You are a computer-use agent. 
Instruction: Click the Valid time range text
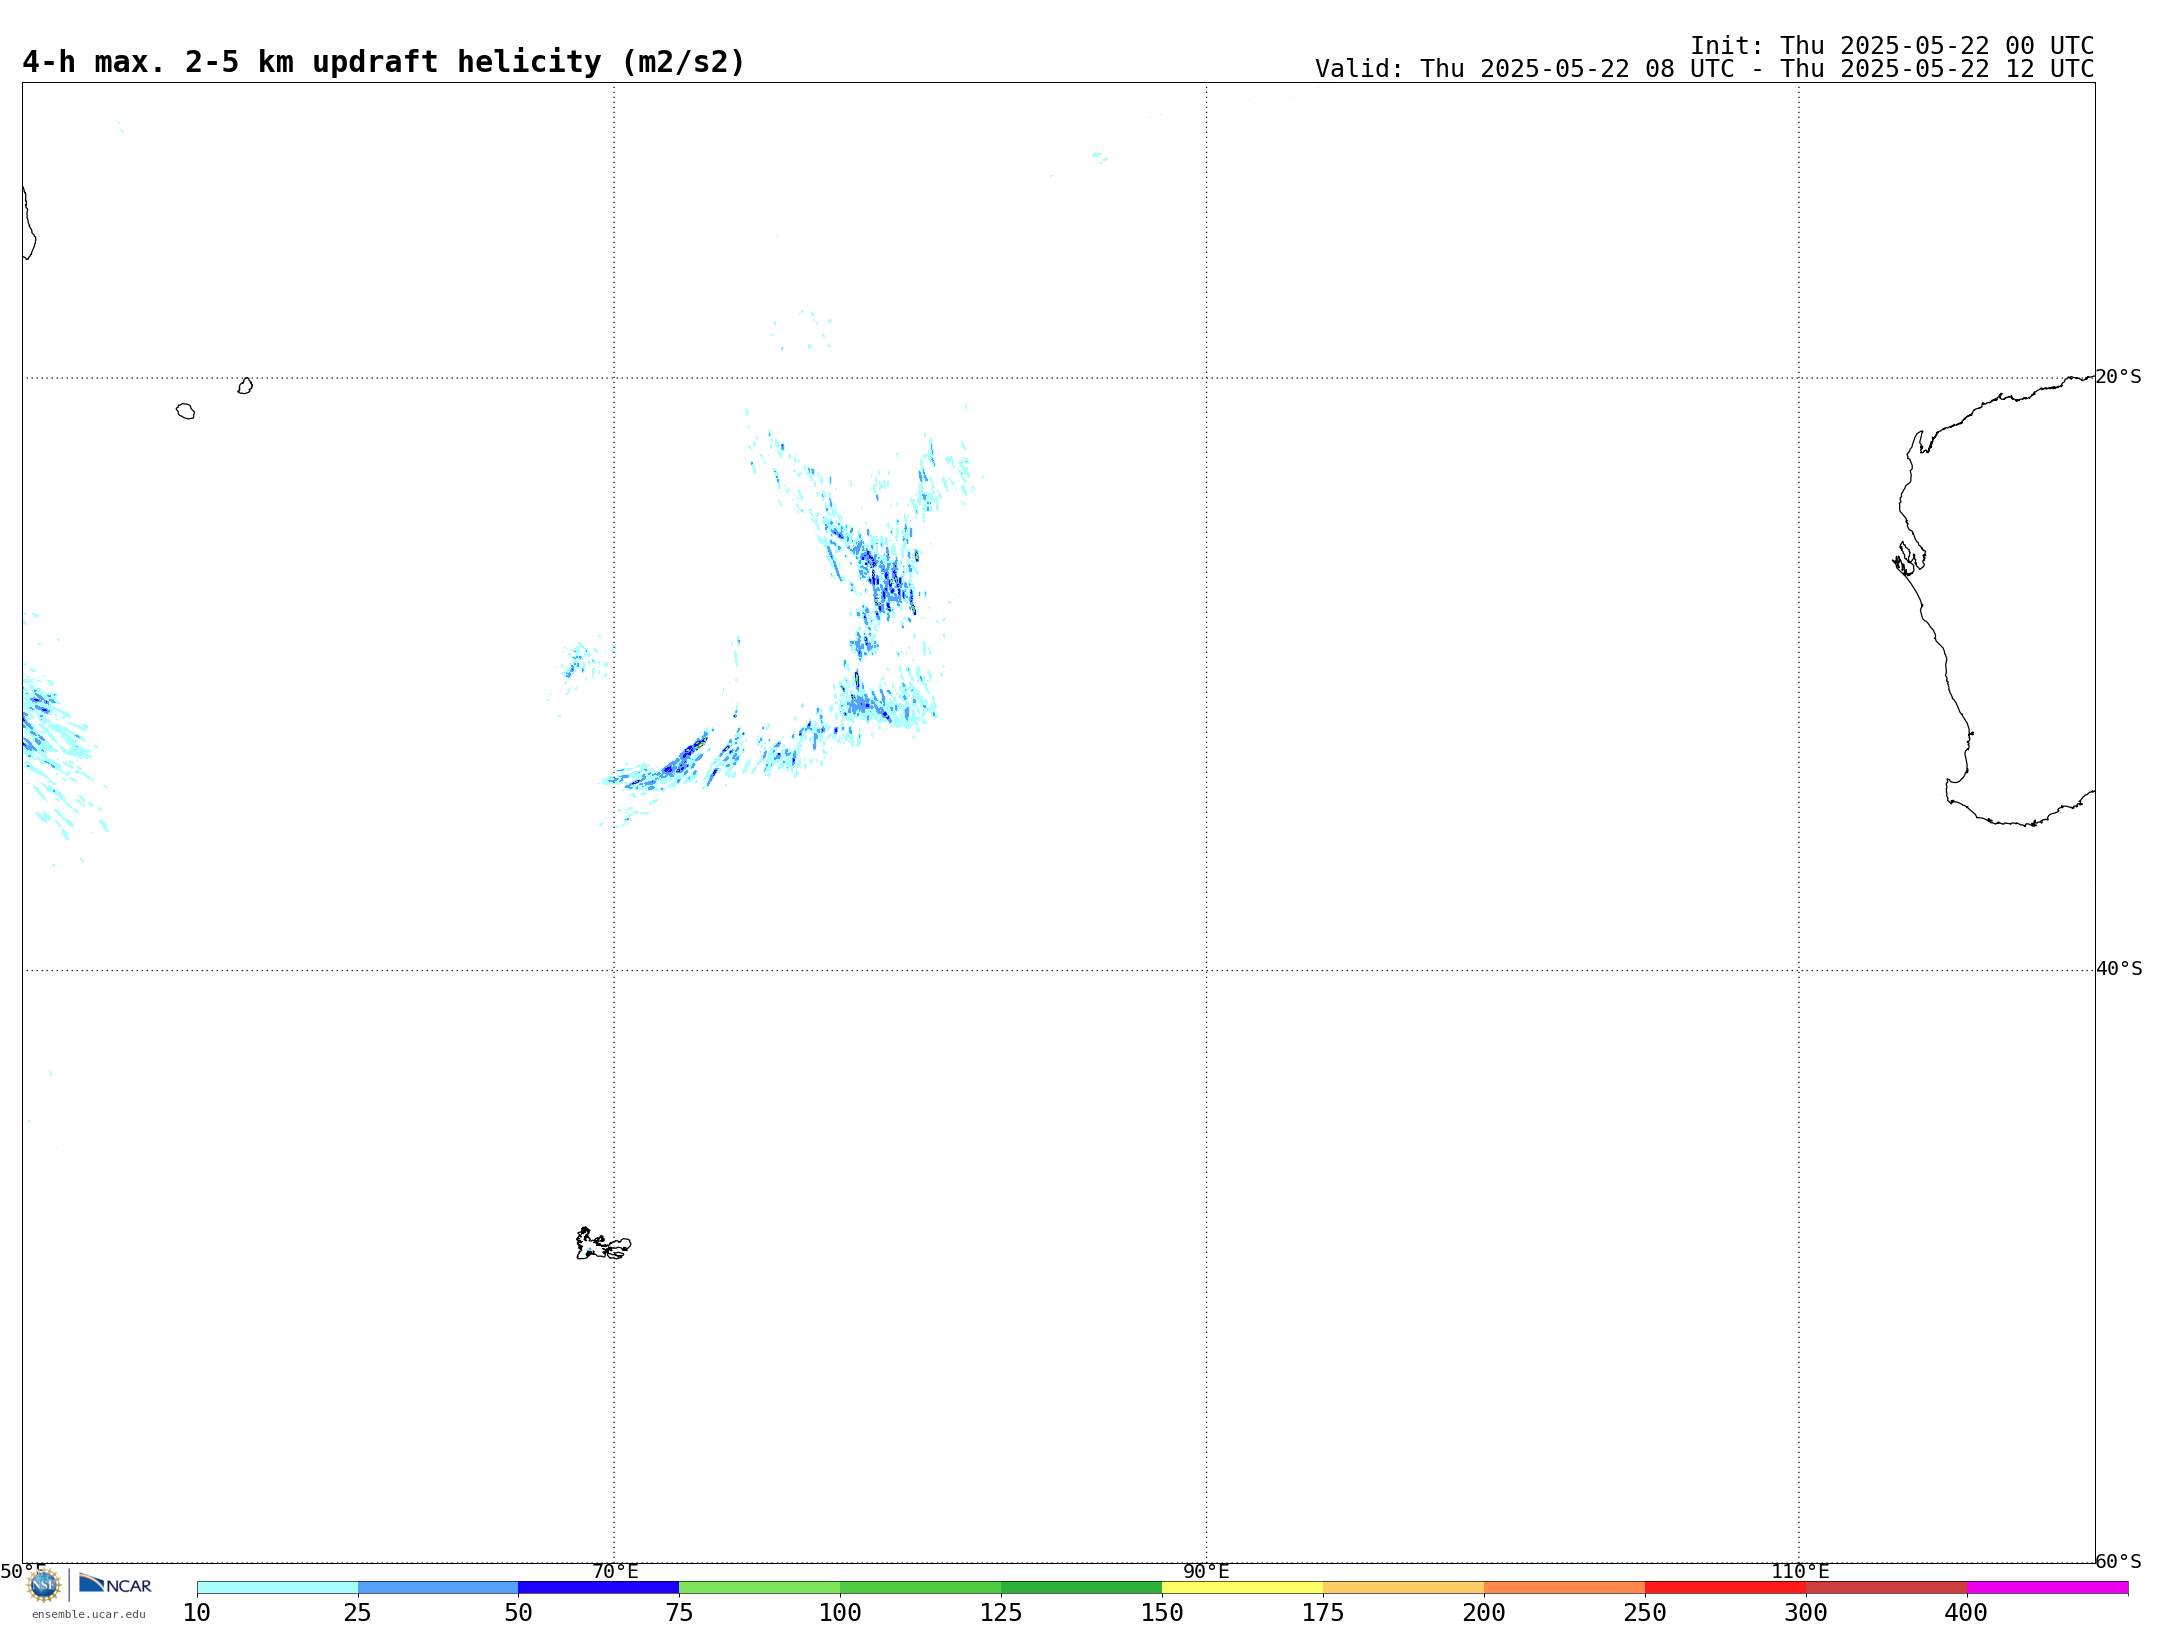click(1704, 69)
